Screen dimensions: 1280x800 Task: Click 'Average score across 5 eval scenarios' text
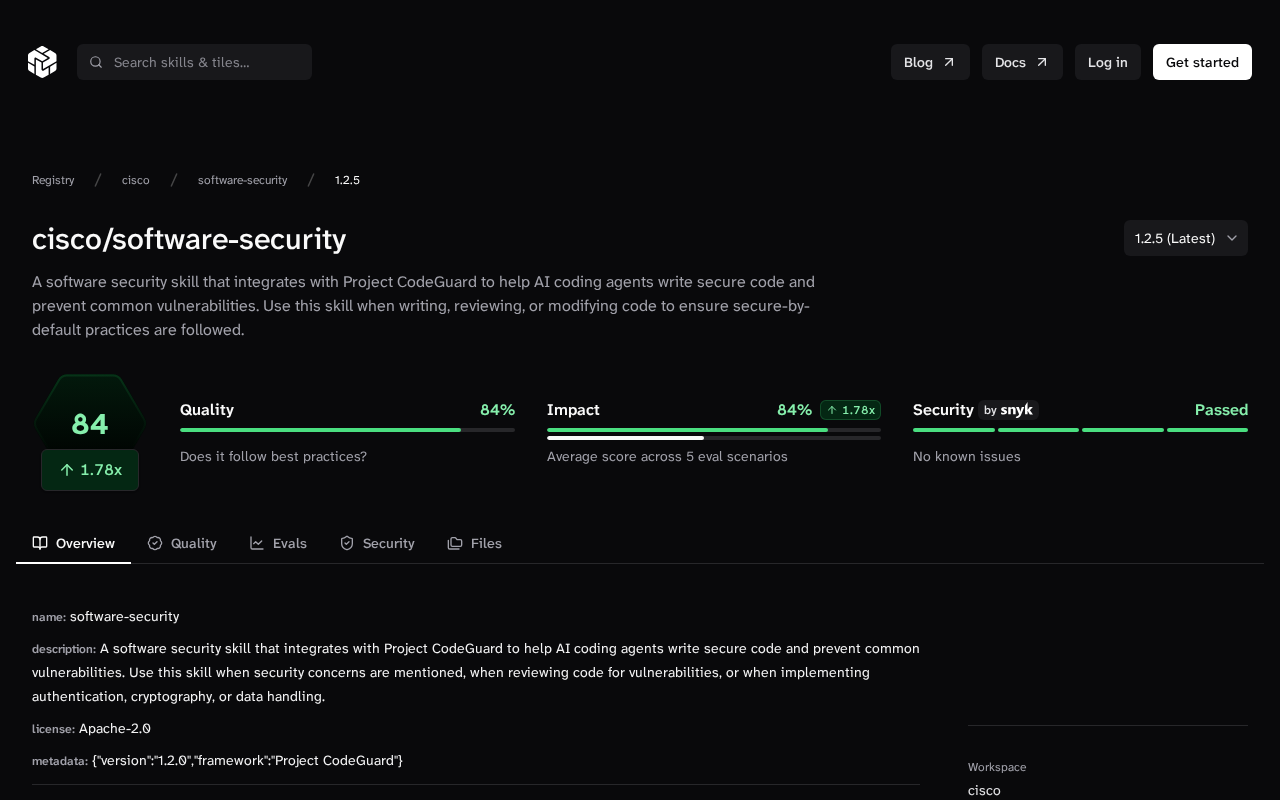pyautogui.click(x=667, y=456)
